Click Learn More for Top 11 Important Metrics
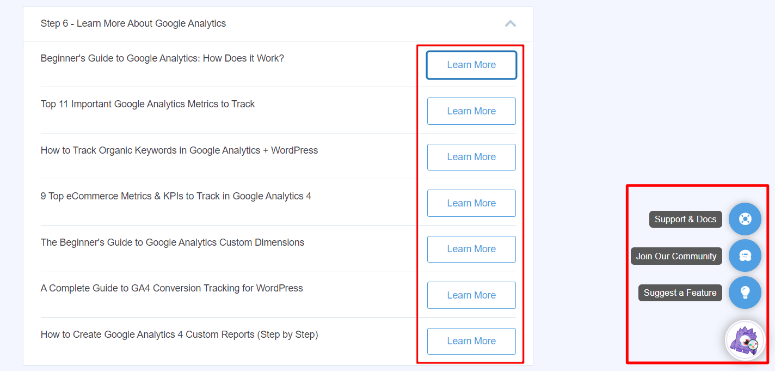Viewport: 775px width, 371px height. (x=471, y=111)
